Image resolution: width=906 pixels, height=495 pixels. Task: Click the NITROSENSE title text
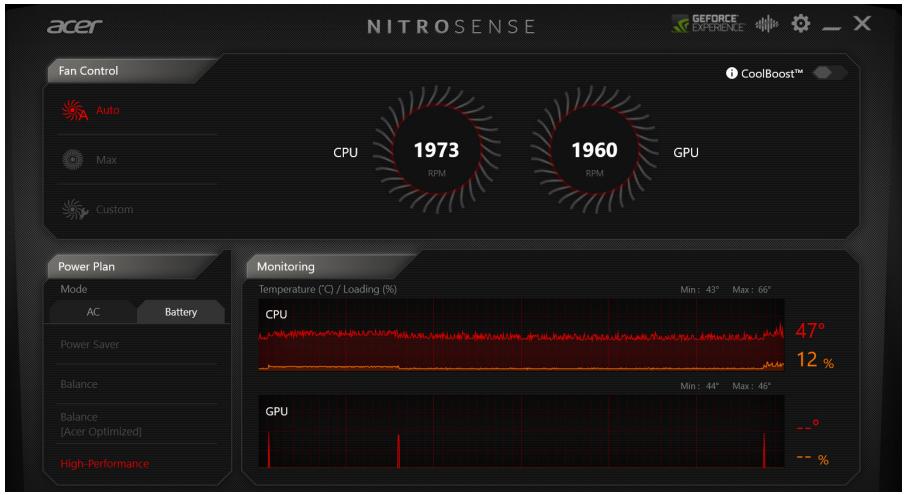(451, 27)
